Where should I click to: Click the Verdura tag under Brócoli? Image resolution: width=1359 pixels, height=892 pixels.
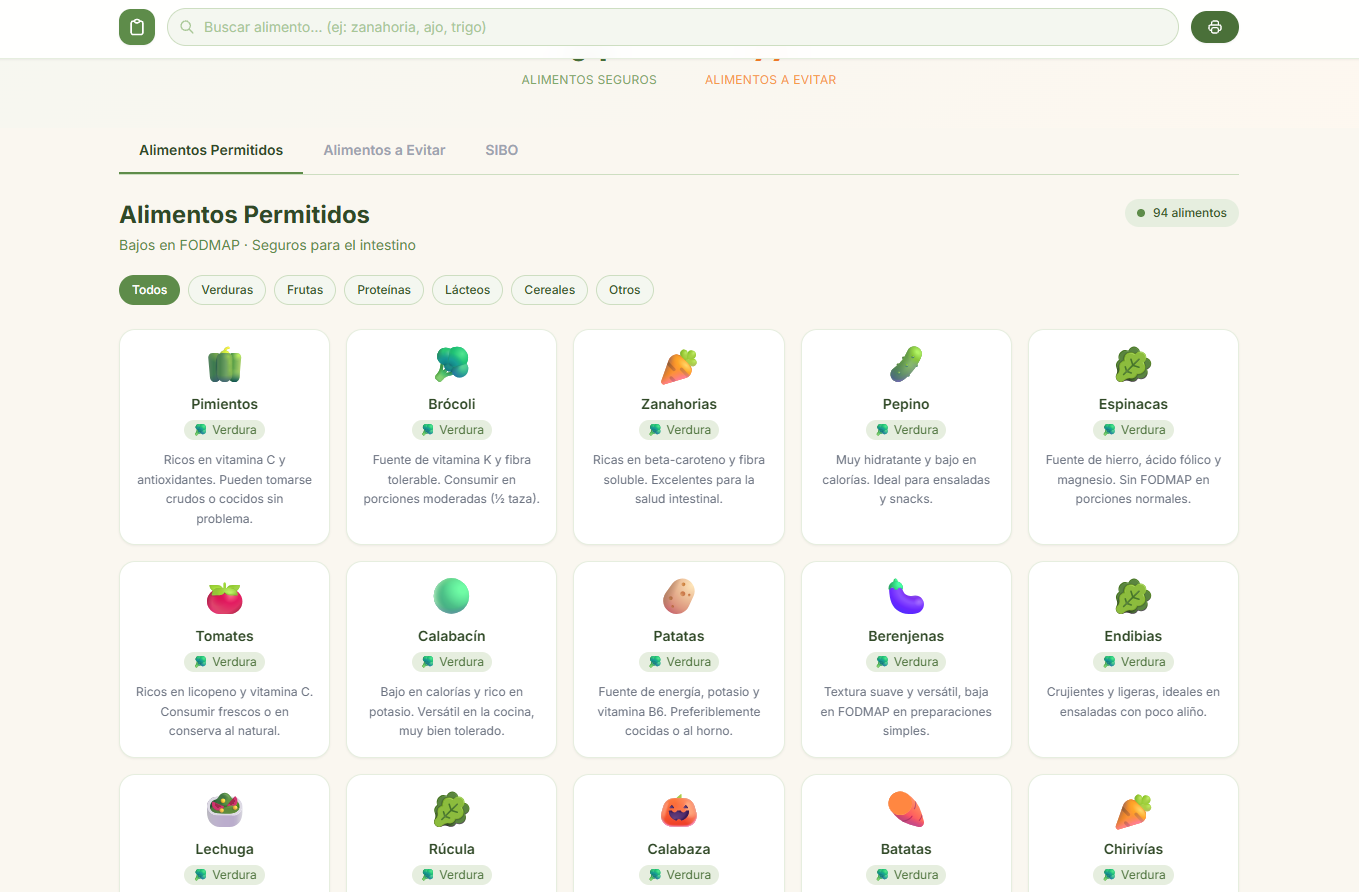[x=452, y=430]
